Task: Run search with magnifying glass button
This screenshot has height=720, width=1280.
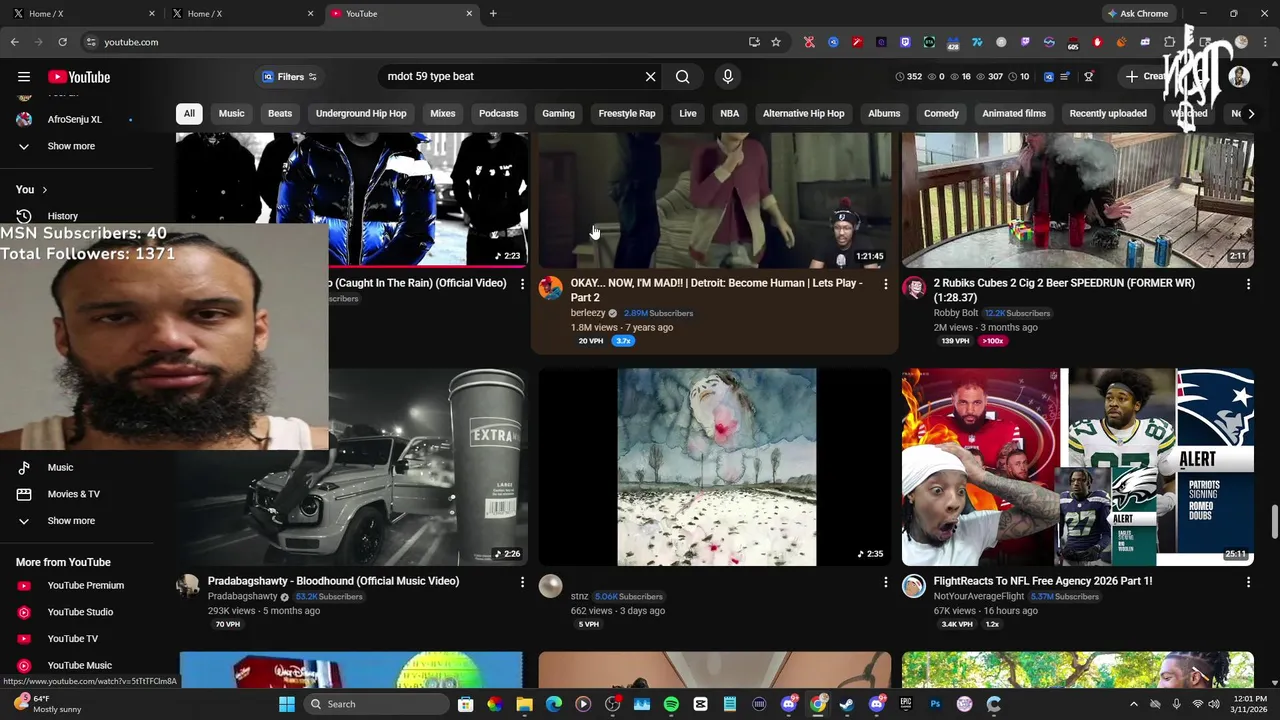Action: (x=682, y=77)
